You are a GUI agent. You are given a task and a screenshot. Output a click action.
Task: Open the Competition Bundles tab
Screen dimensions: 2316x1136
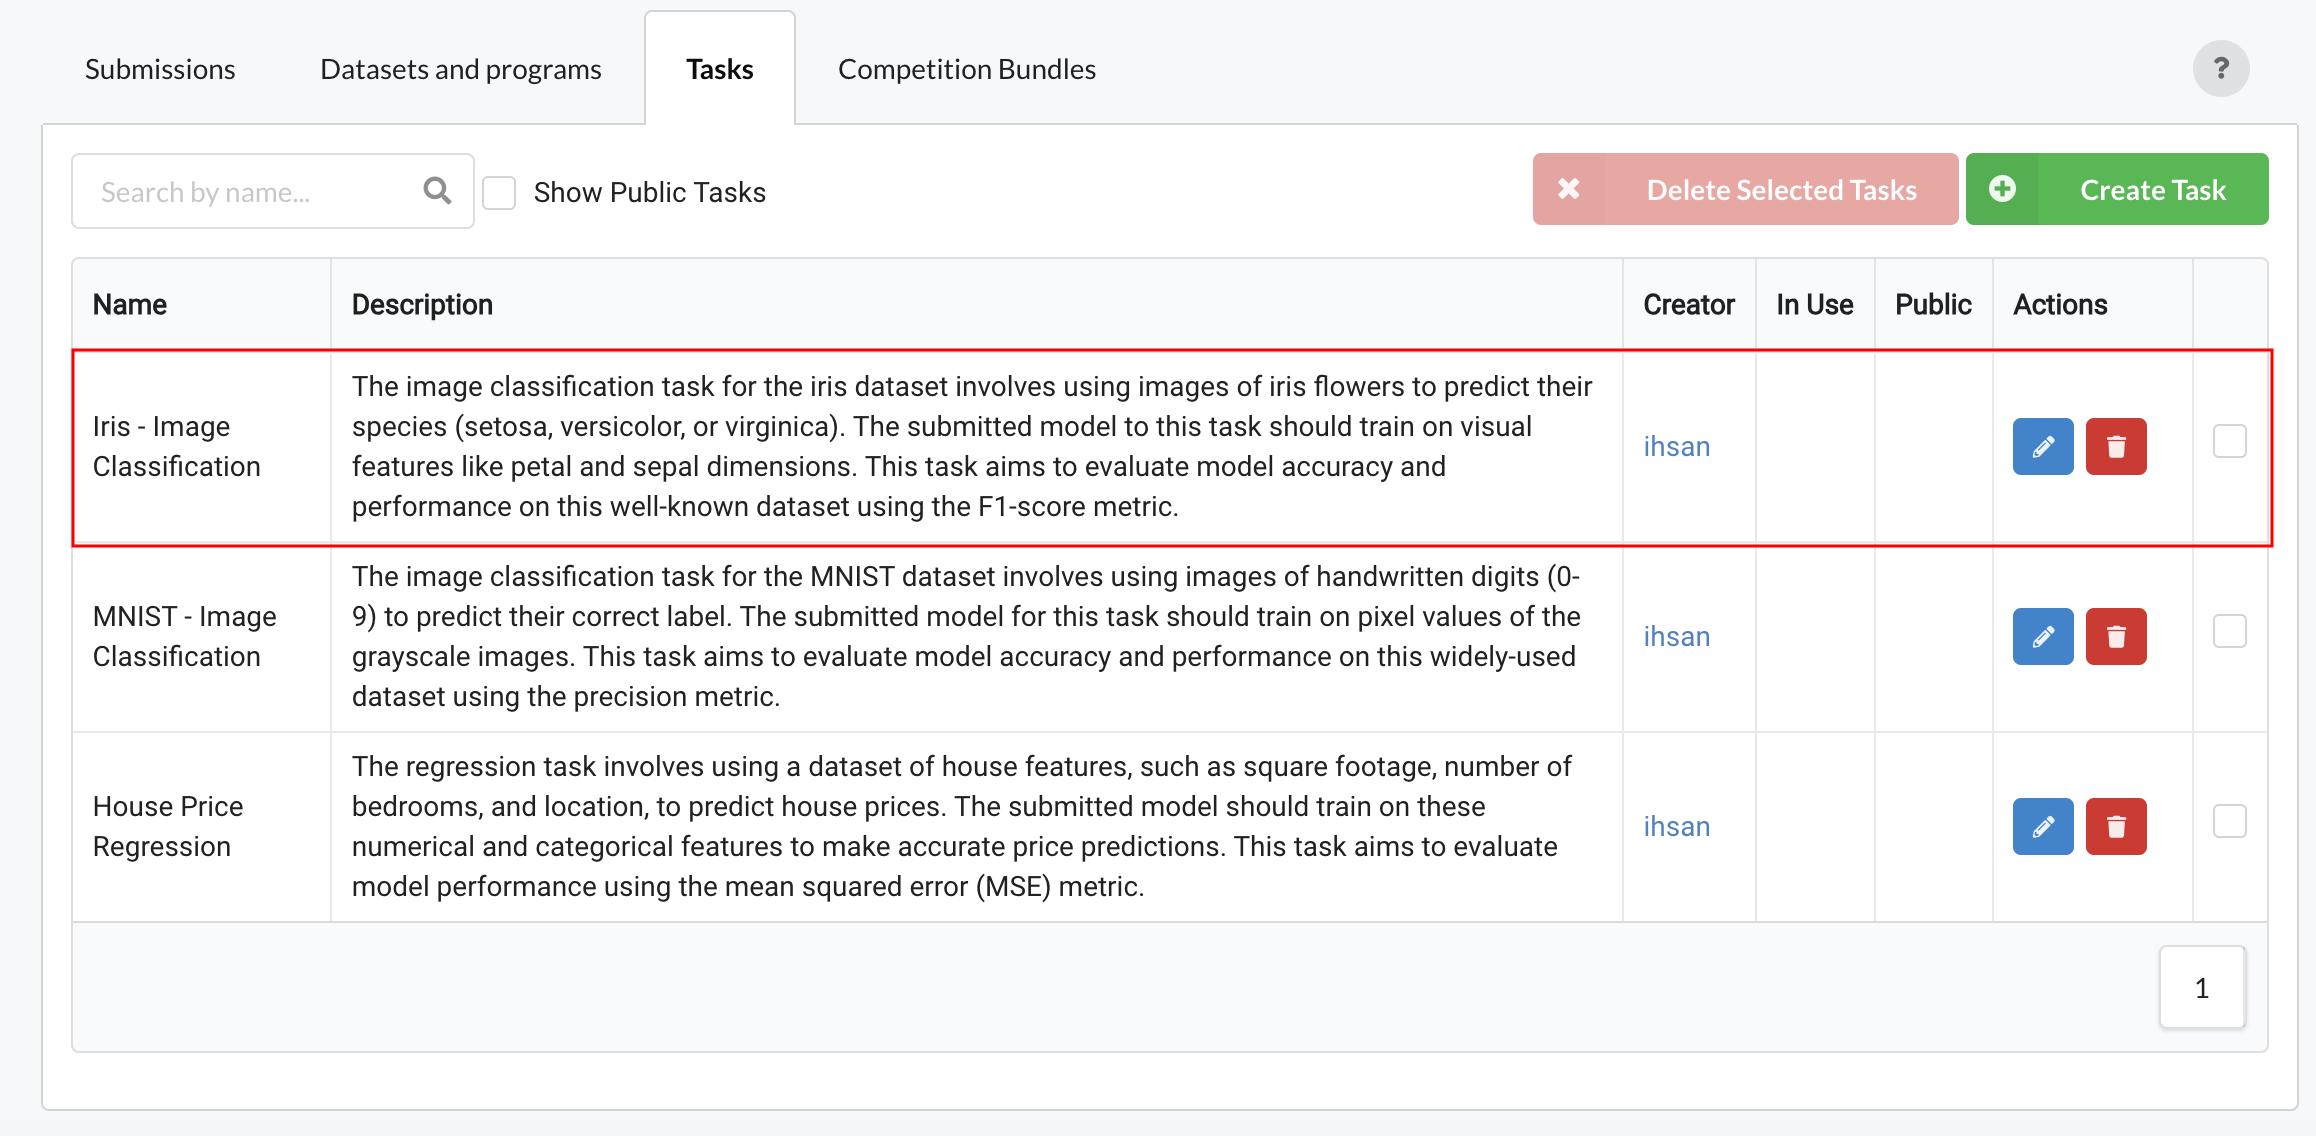tap(966, 68)
